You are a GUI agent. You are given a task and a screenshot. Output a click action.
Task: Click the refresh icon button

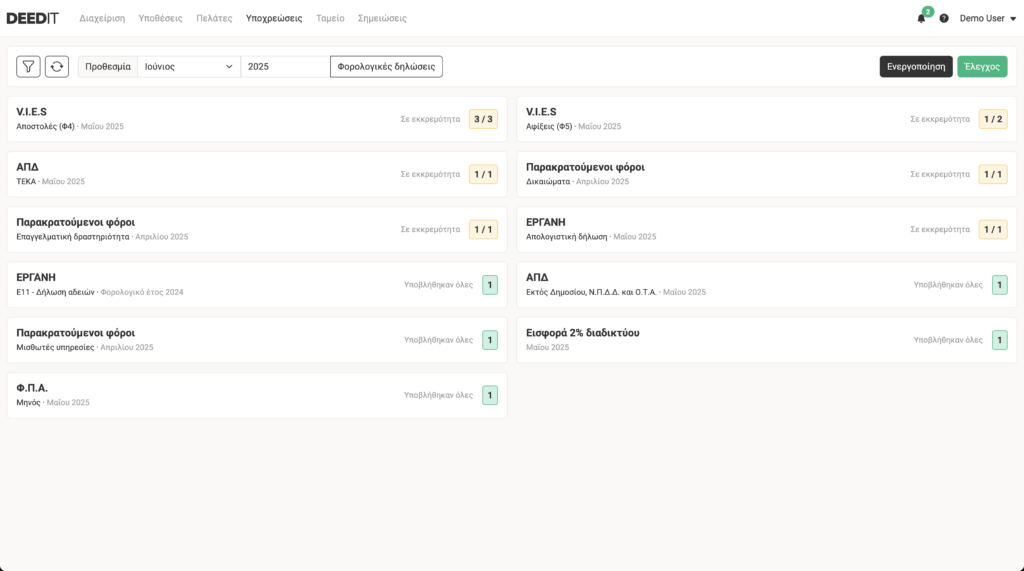[x=57, y=67]
